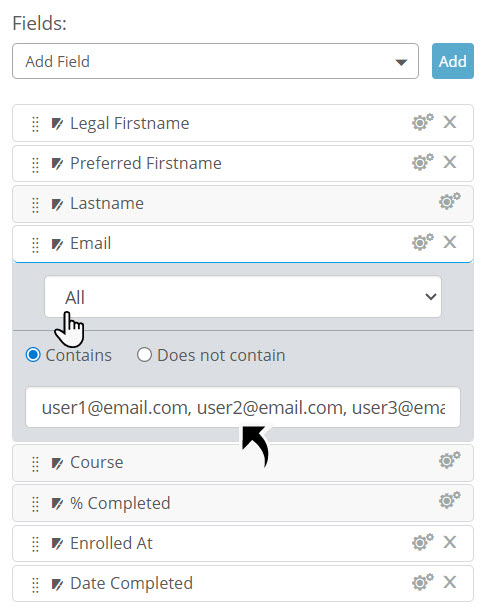Viewport: 490px width, 610px height.
Task: Remove the Preferred Firstname field
Action: click(450, 162)
